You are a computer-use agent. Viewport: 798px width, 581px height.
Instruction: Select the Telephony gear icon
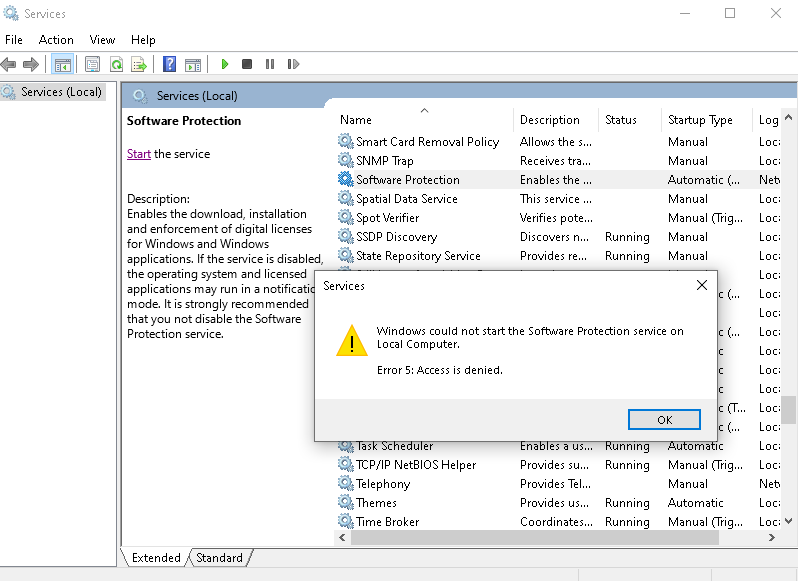[x=346, y=483]
